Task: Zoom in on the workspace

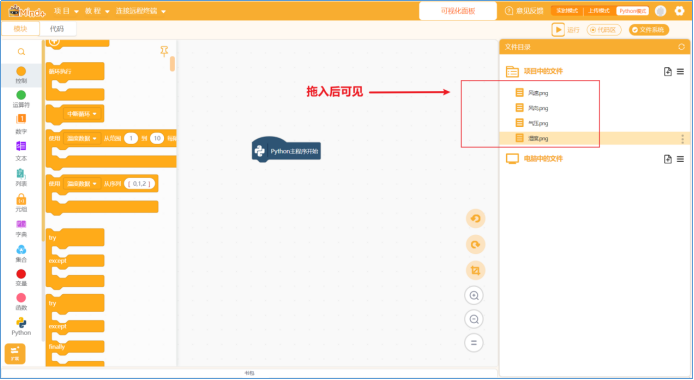Action: tap(474, 296)
